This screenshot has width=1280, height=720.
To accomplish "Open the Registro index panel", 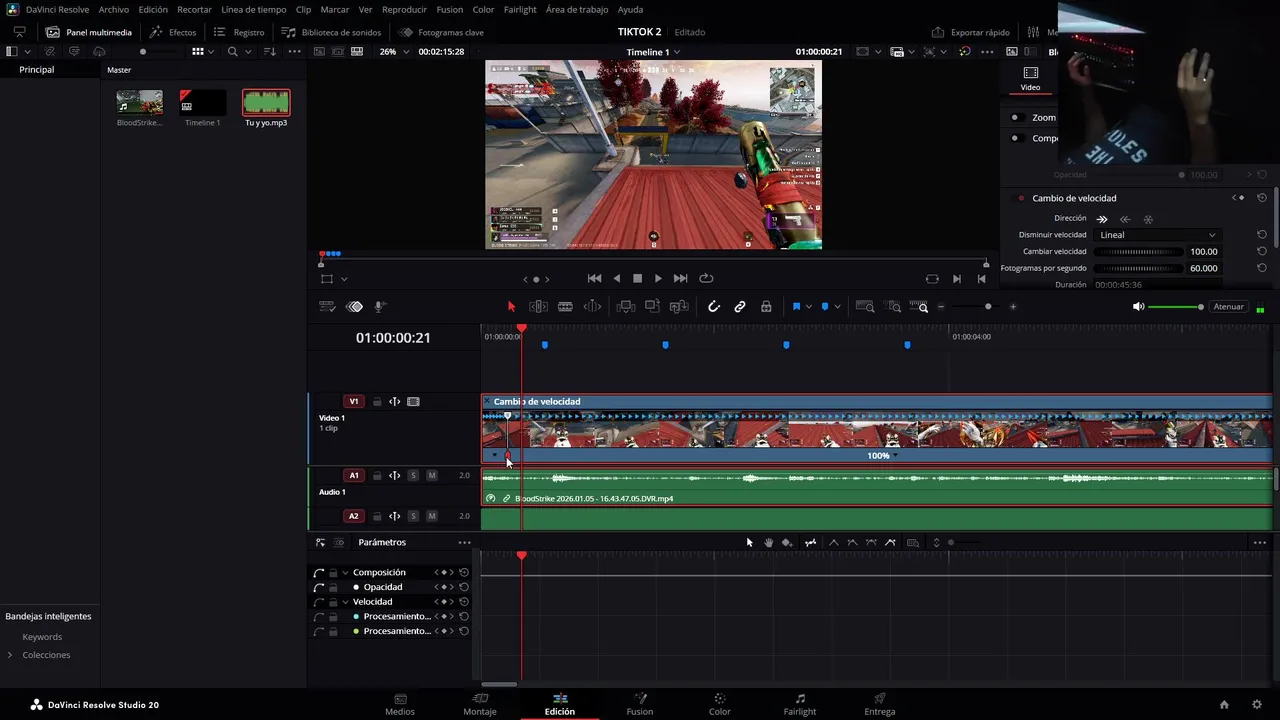I will [240, 32].
